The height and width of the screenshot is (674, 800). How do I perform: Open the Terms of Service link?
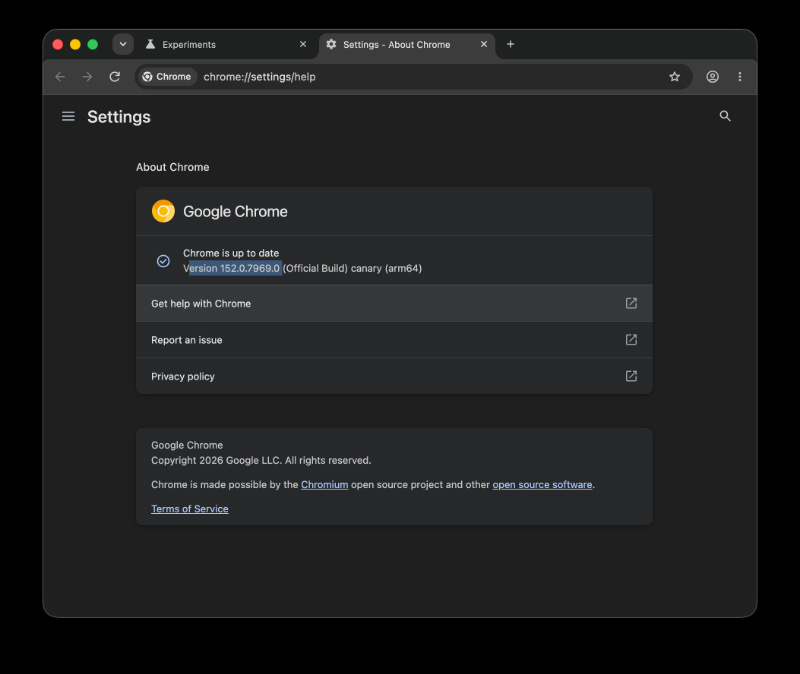tap(190, 509)
